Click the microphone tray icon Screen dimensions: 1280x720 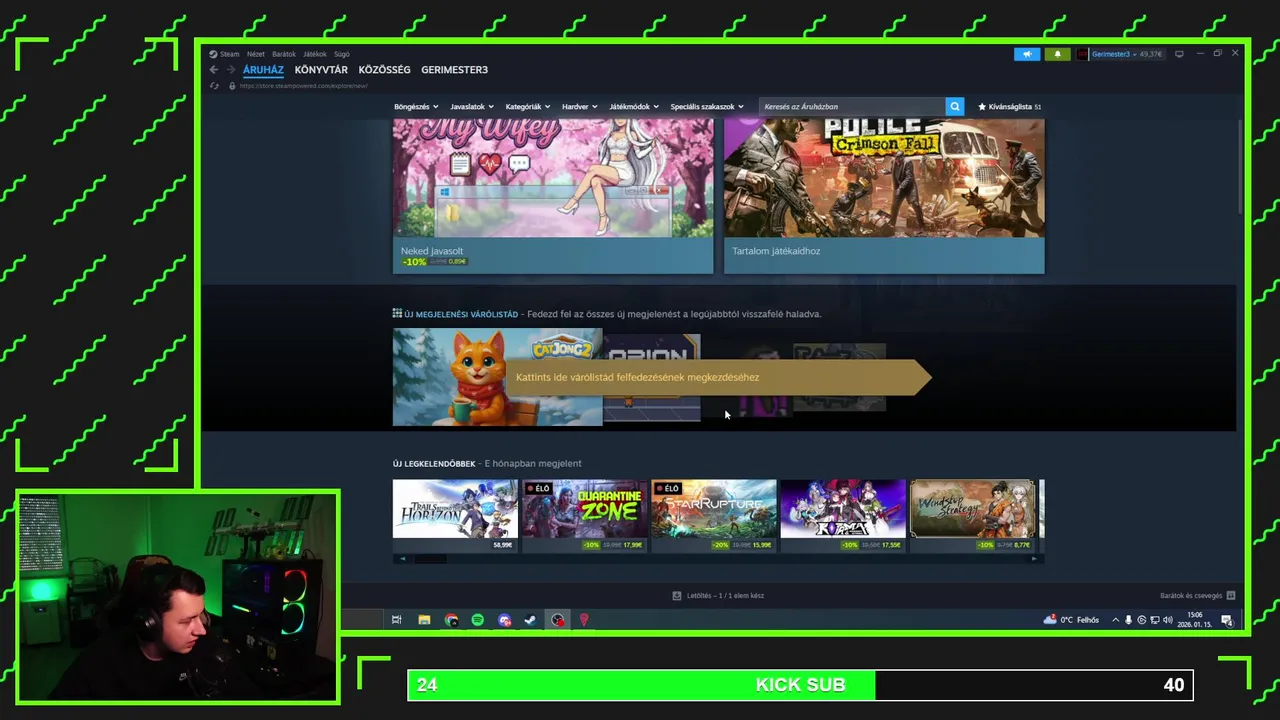(1129, 620)
